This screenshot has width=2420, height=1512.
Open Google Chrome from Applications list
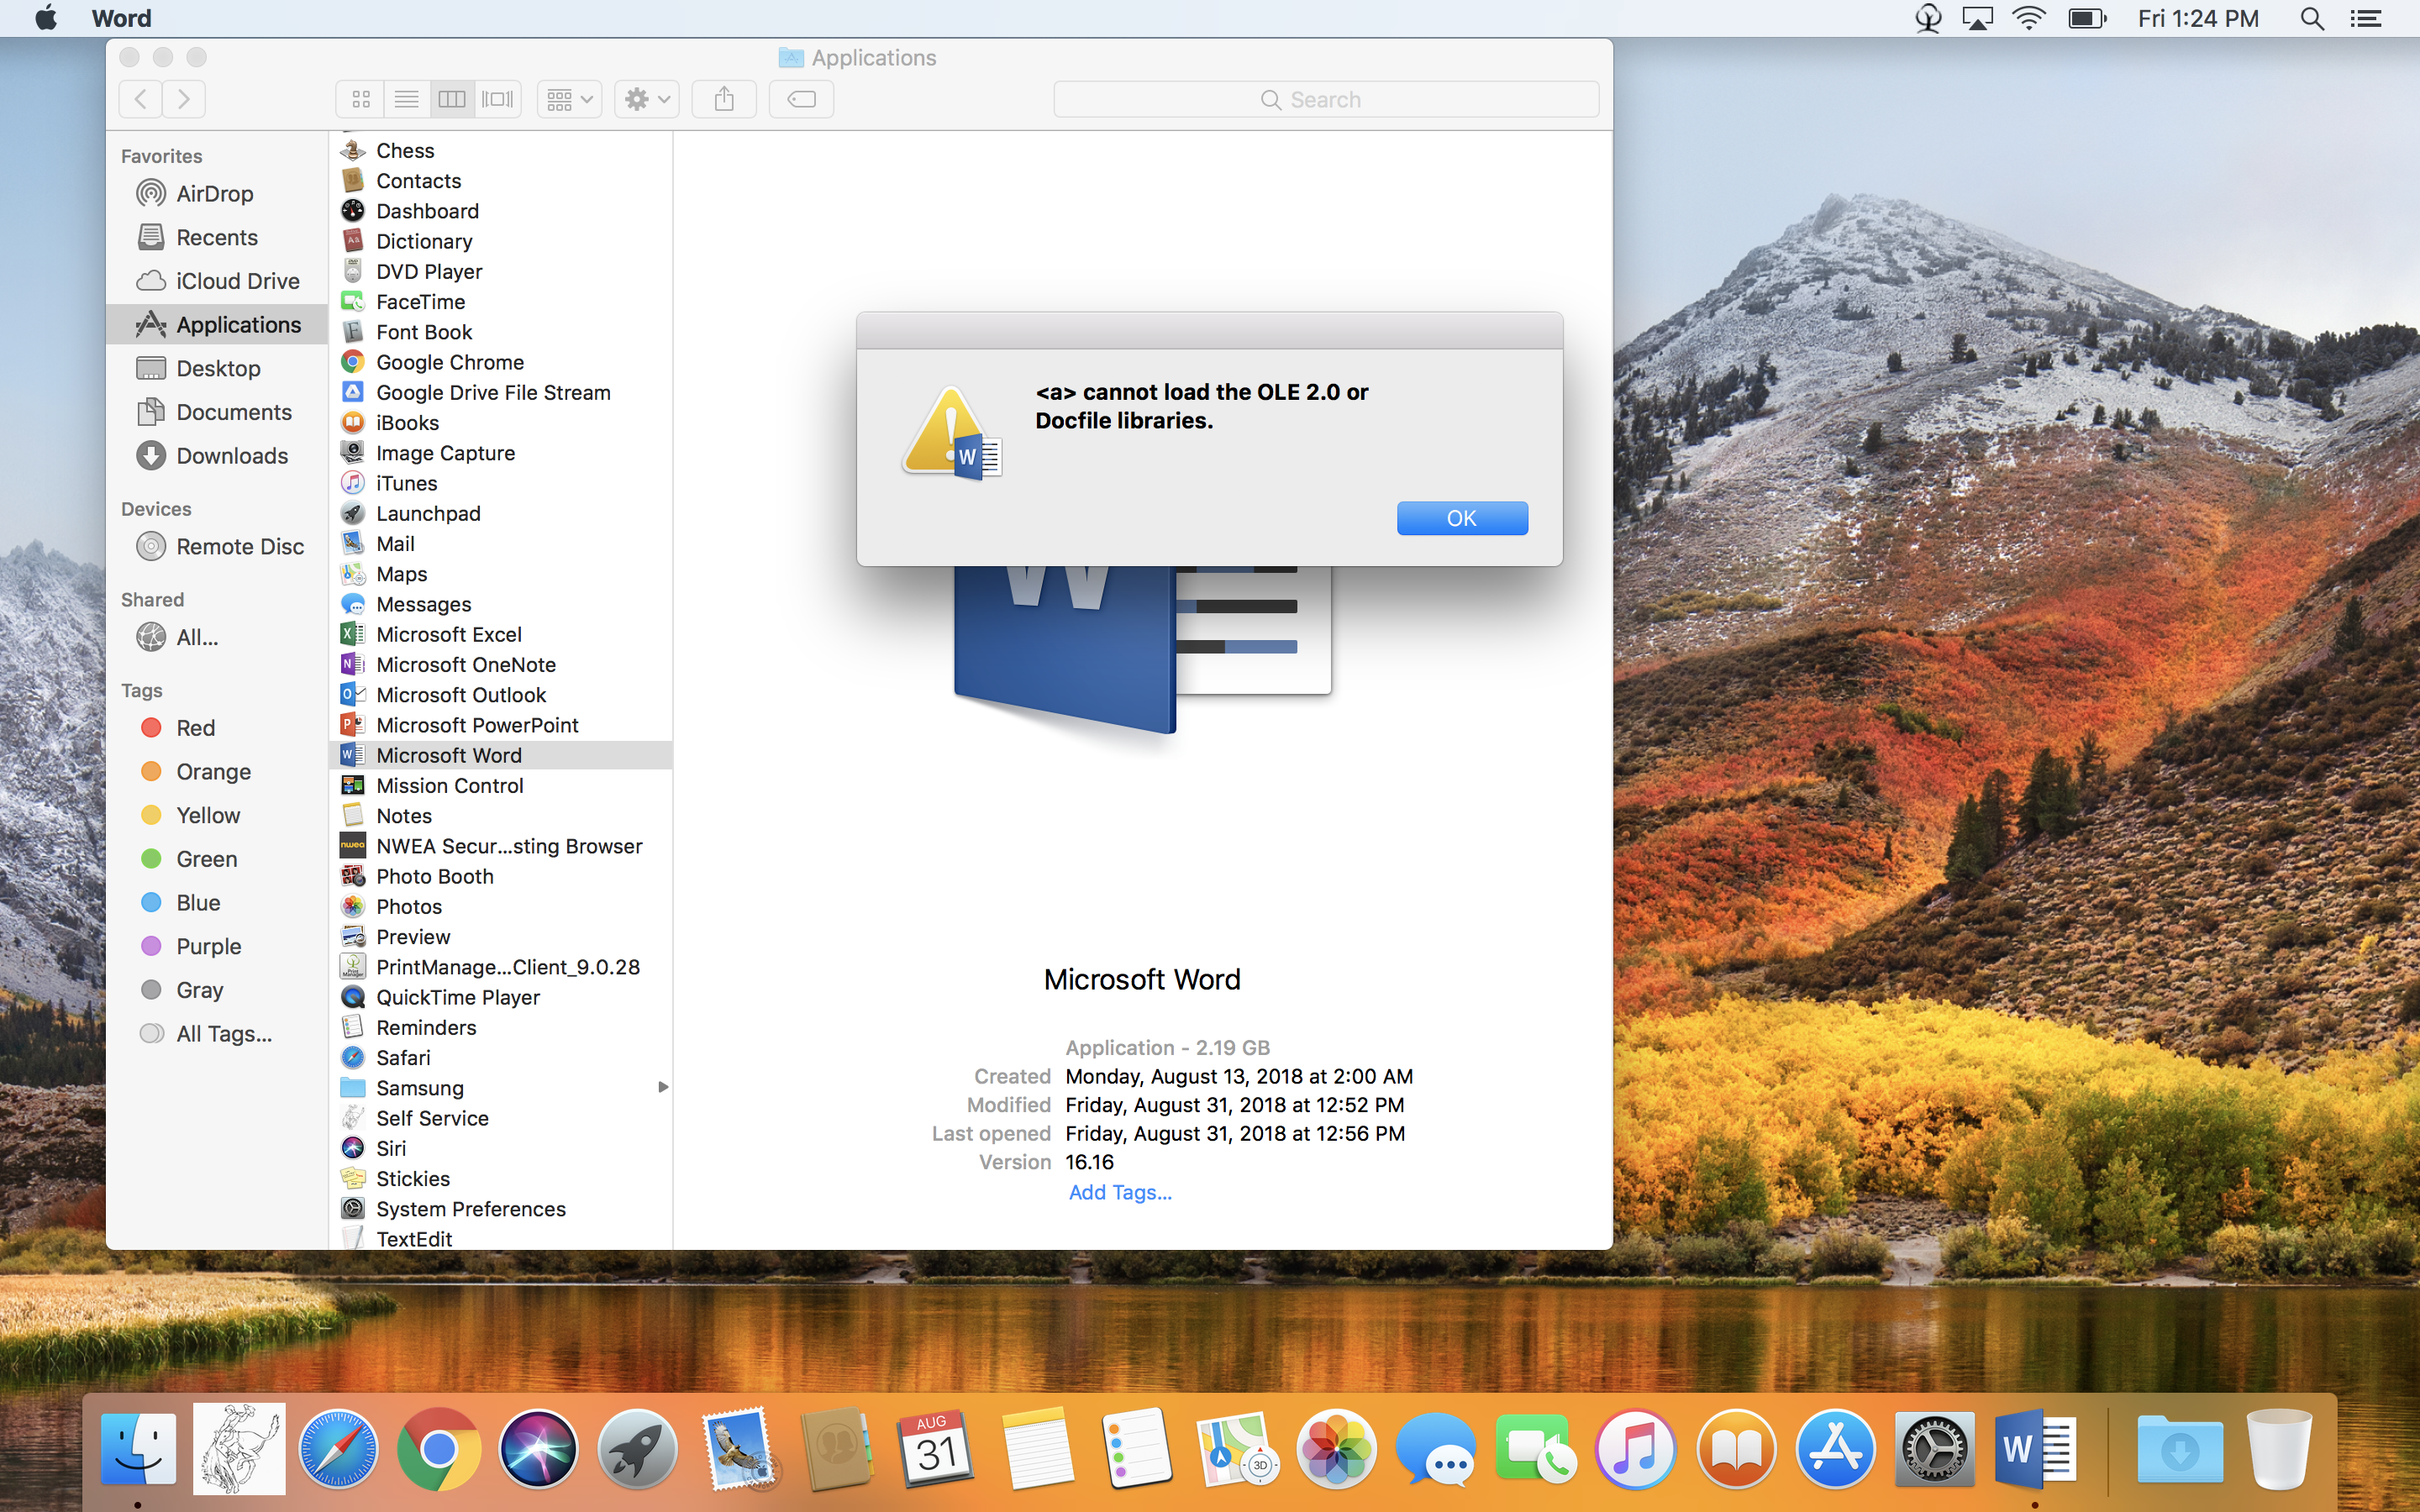coord(450,360)
